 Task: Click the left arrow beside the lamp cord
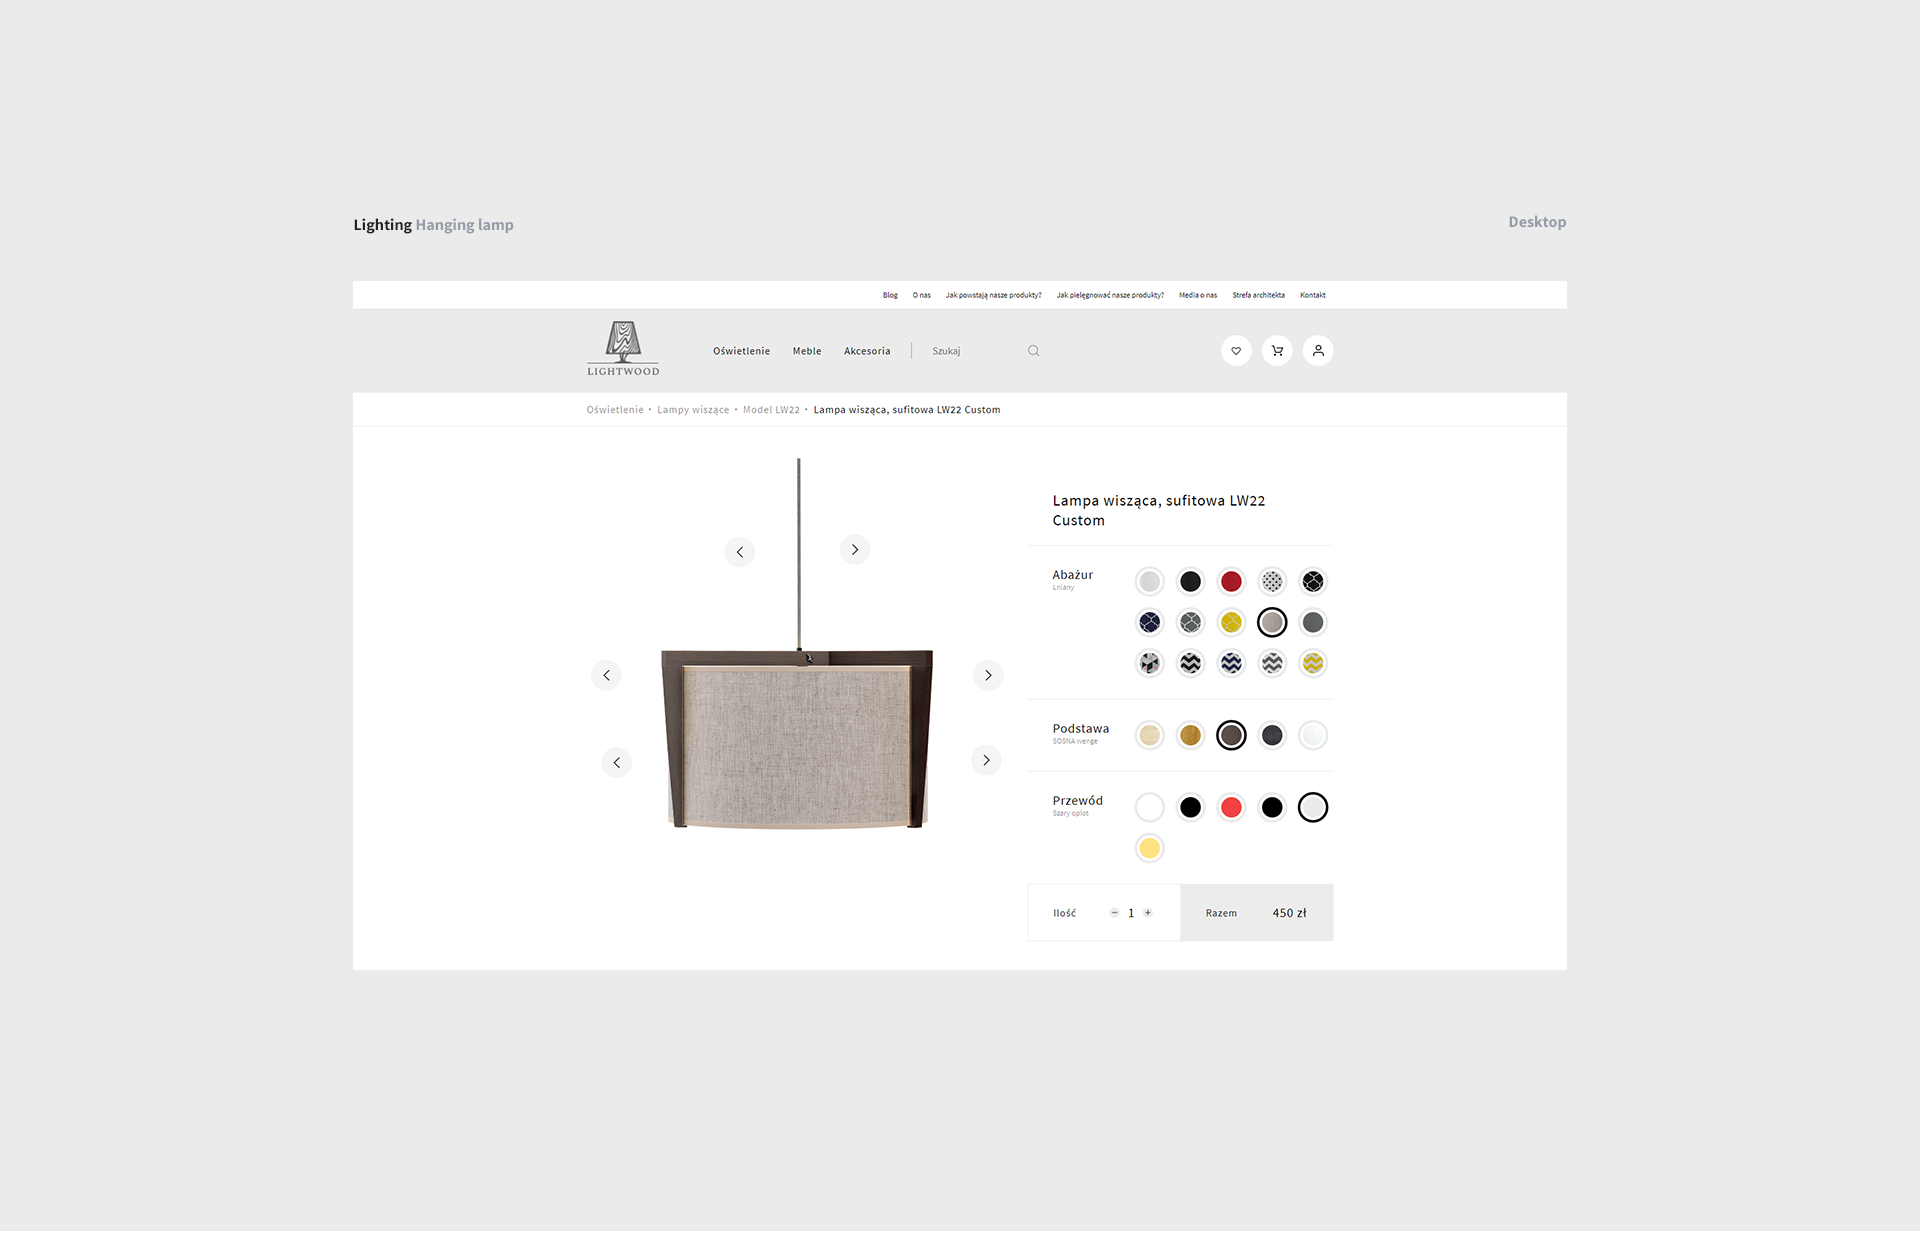(x=739, y=552)
